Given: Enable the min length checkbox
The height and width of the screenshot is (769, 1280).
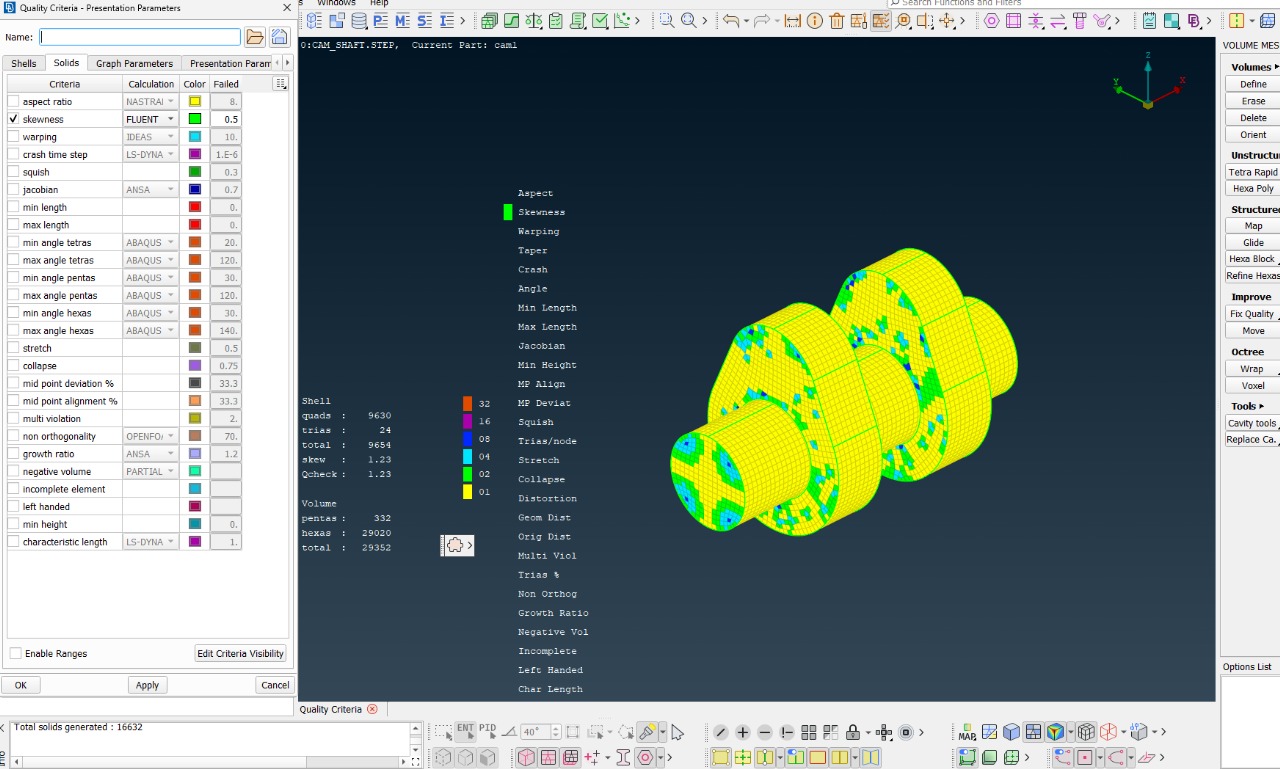Looking at the screenshot, I should 13,207.
